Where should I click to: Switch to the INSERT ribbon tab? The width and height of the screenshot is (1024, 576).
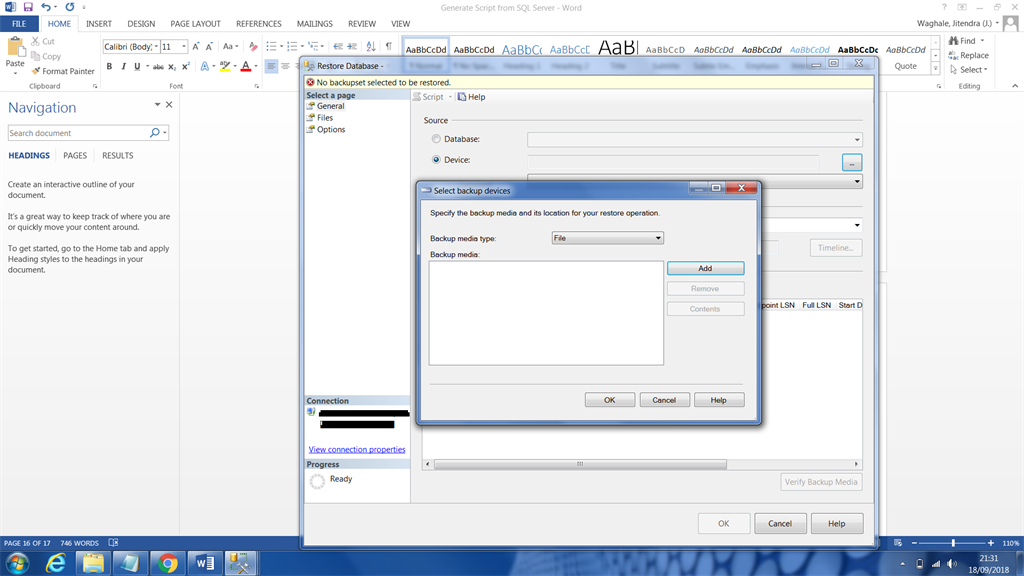(99, 24)
